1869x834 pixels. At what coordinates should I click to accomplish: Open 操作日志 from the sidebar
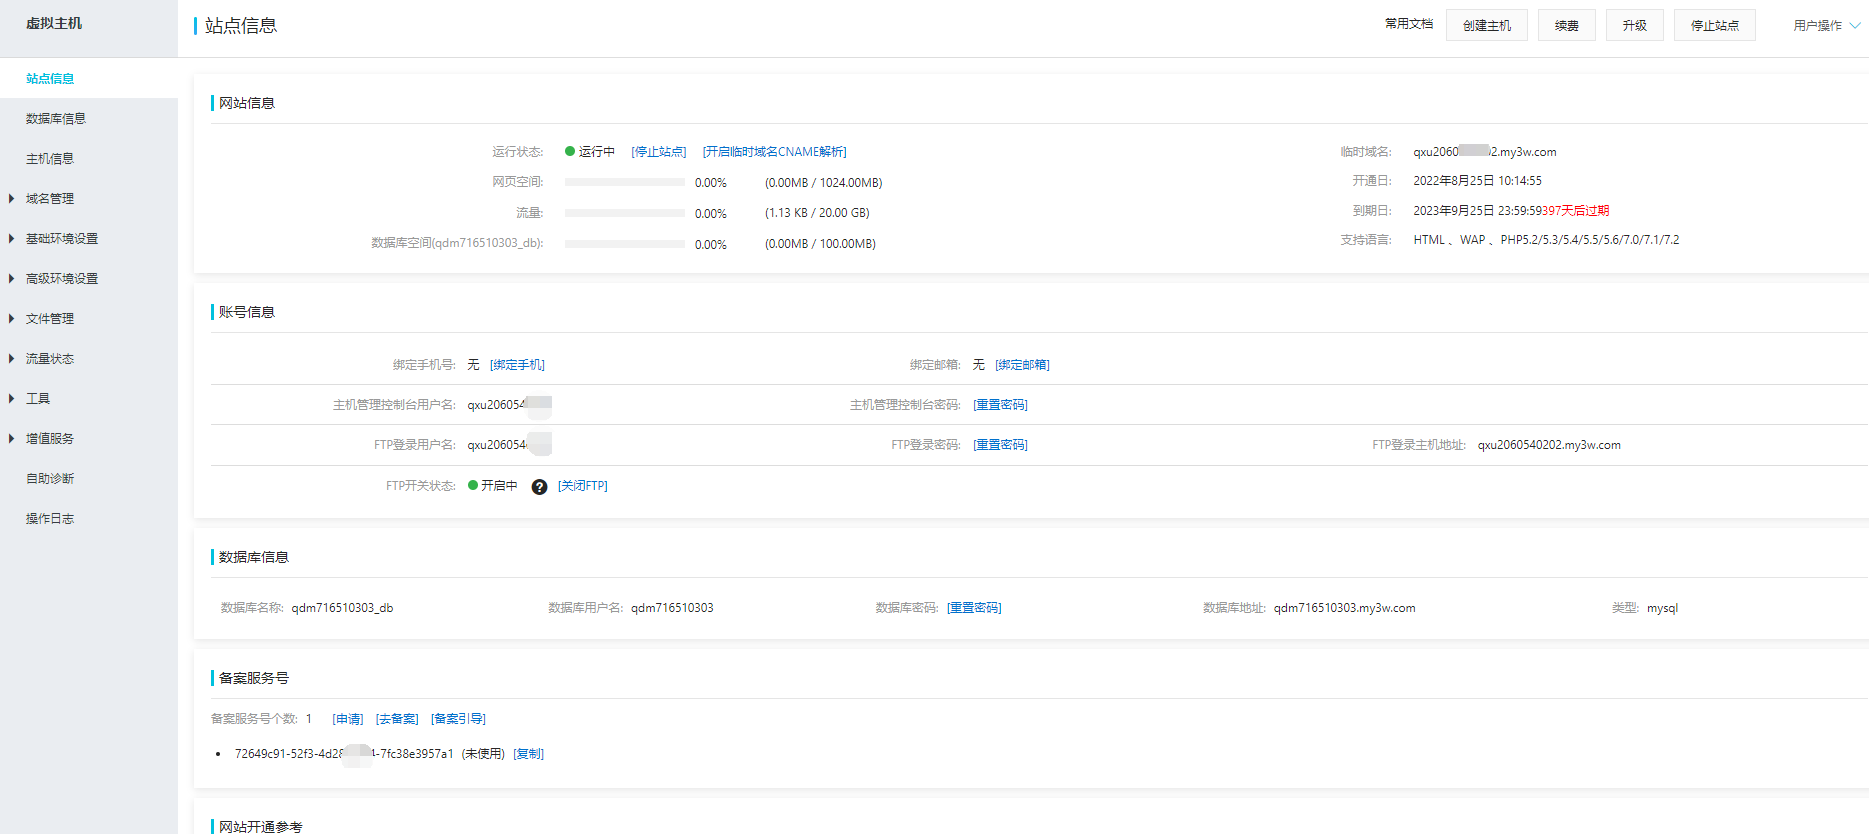point(50,519)
